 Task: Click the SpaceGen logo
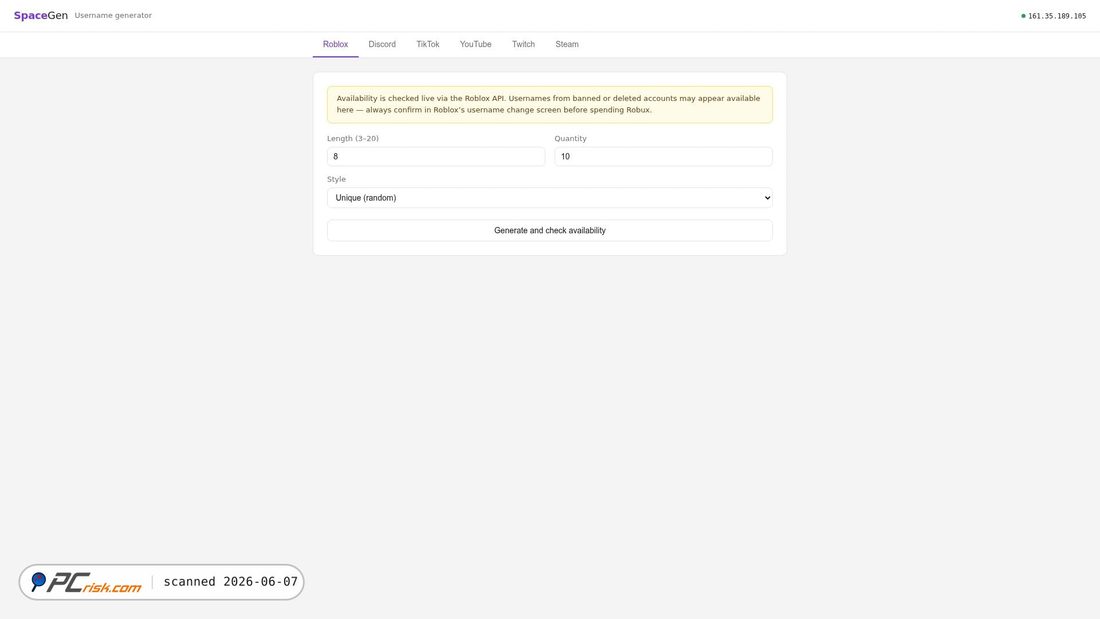point(41,15)
